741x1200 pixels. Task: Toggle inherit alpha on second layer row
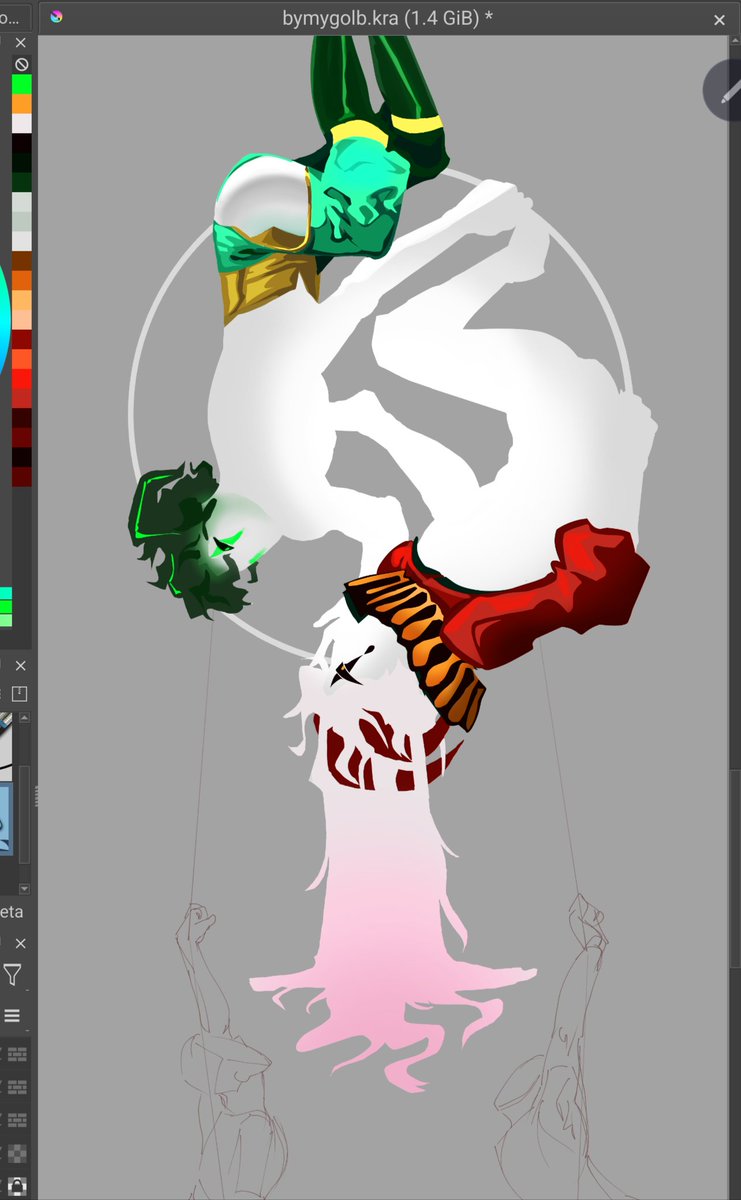(17, 1087)
